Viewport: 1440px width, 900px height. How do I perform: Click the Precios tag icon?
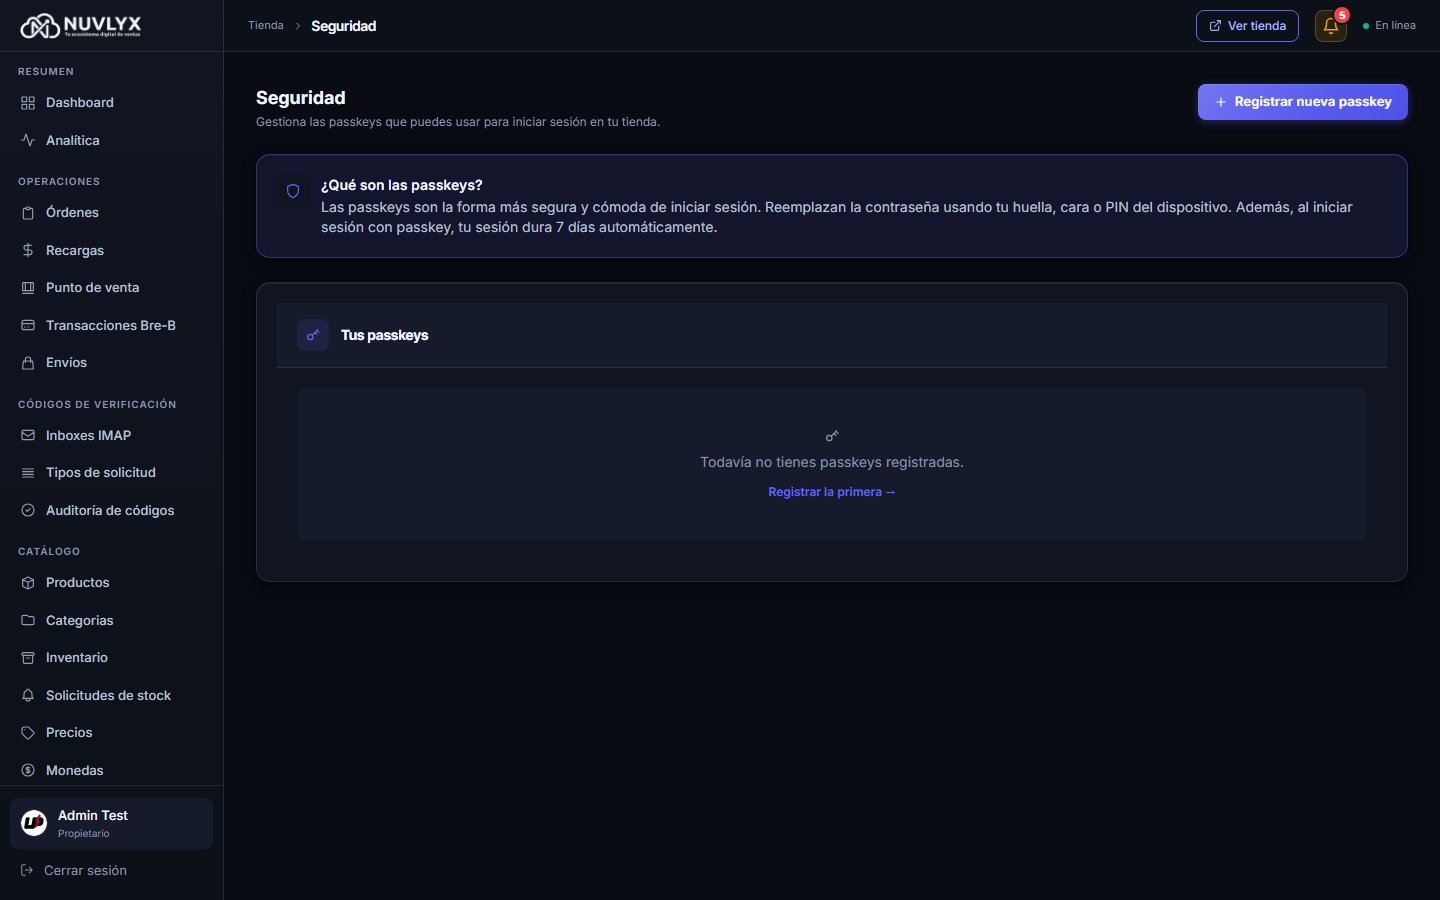pyautogui.click(x=28, y=733)
